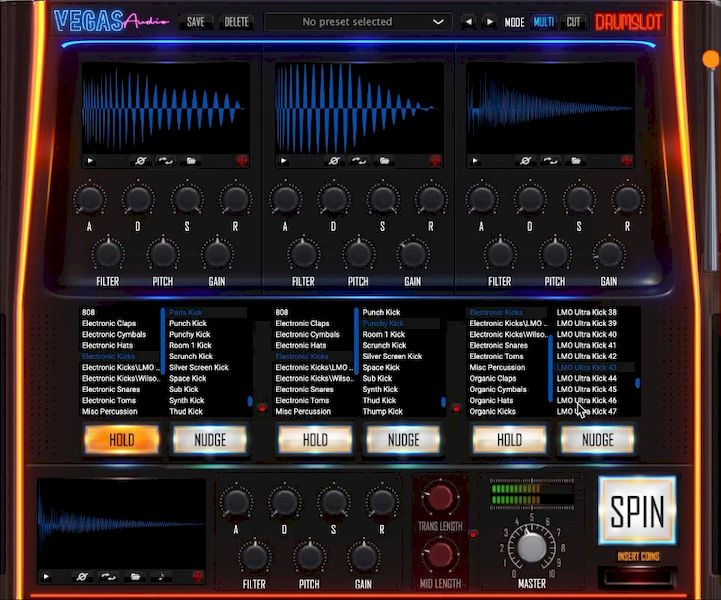Image resolution: width=721 pixels, height=600 pixels.
Task: Click the red power icon in slot one
Action: coord(241,160)
